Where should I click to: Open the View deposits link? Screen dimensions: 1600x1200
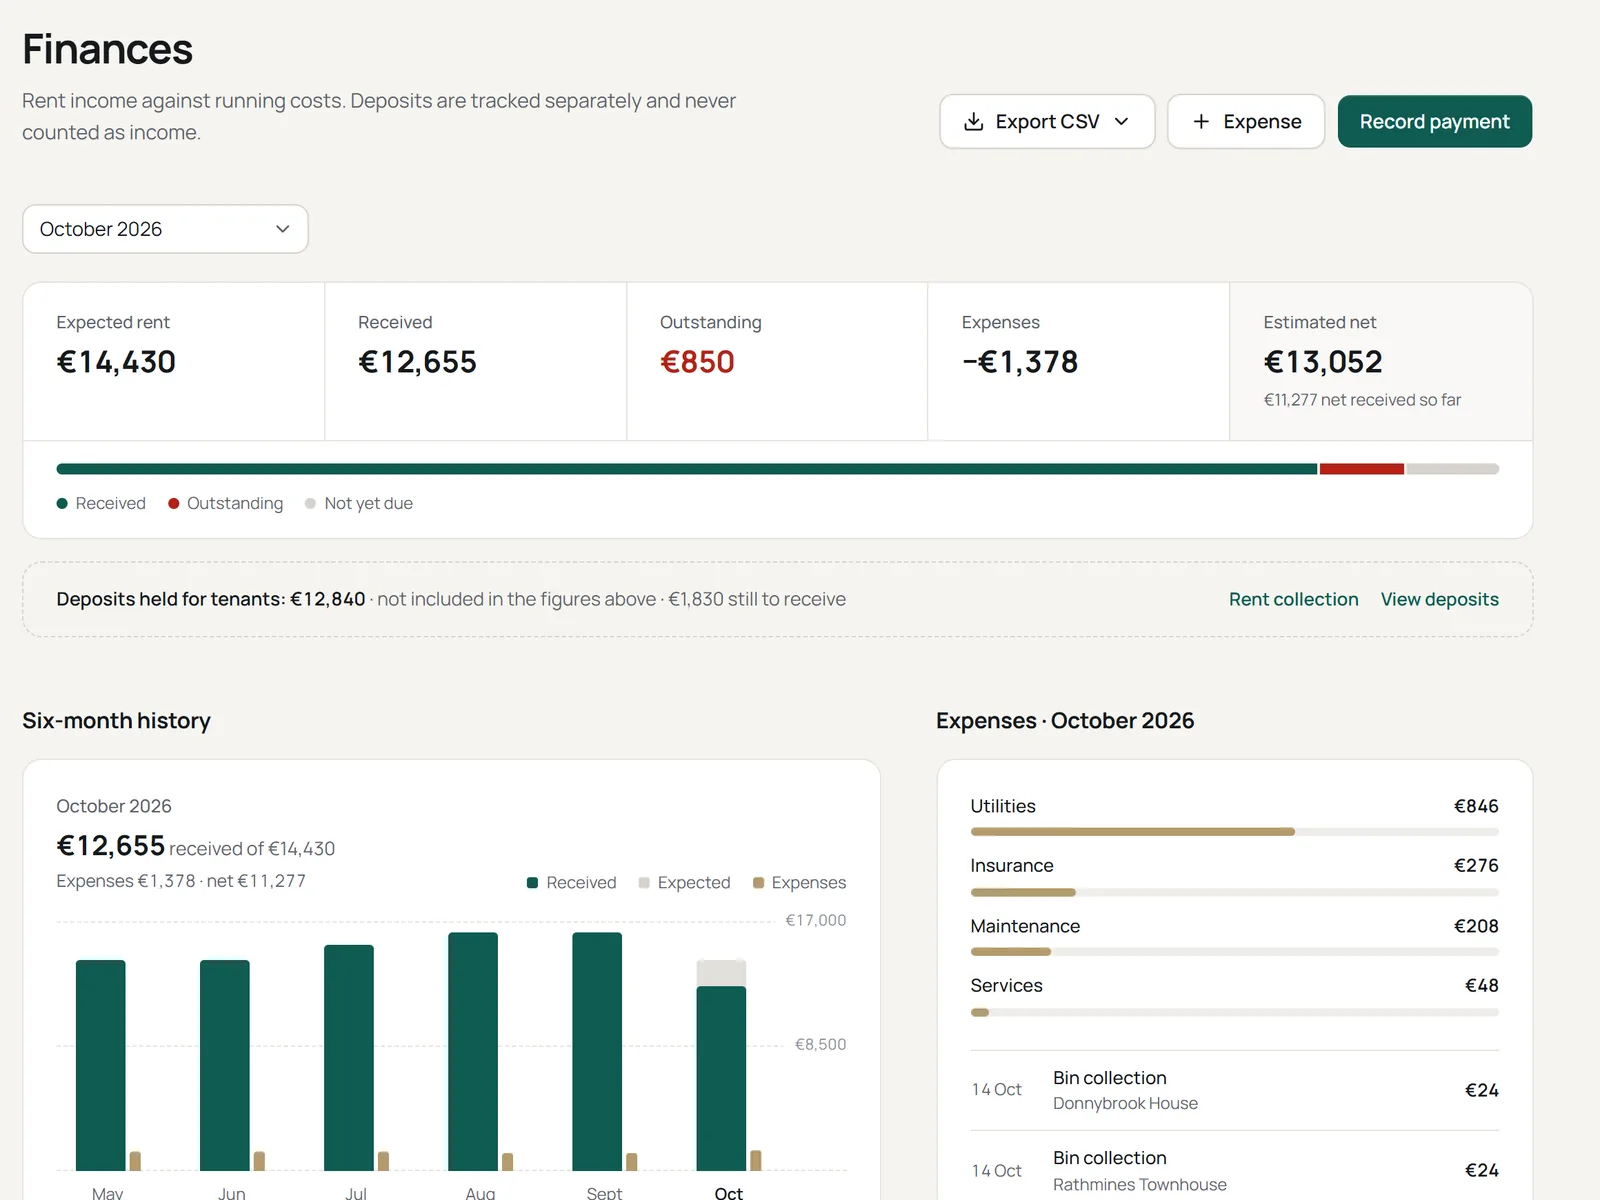pyautogui.click(x=1439, y=599)
